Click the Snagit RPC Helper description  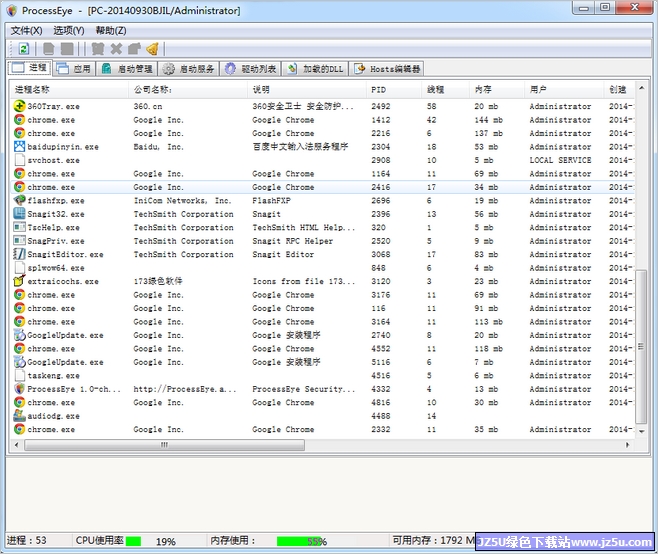coord(292,241)
